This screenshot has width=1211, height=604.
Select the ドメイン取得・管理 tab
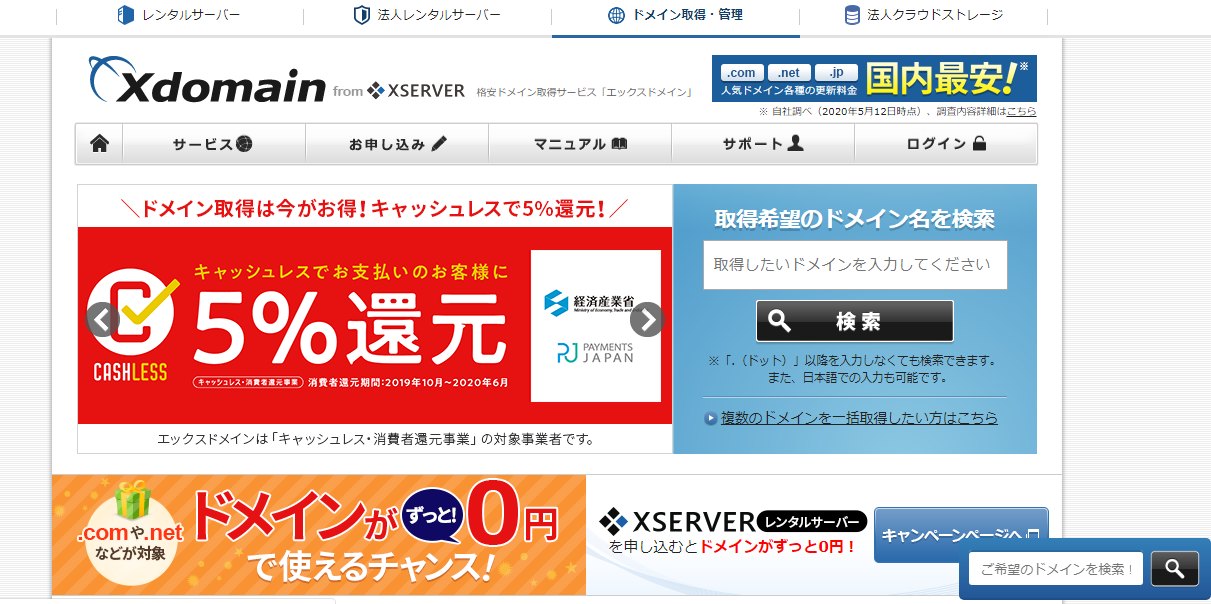675,16
